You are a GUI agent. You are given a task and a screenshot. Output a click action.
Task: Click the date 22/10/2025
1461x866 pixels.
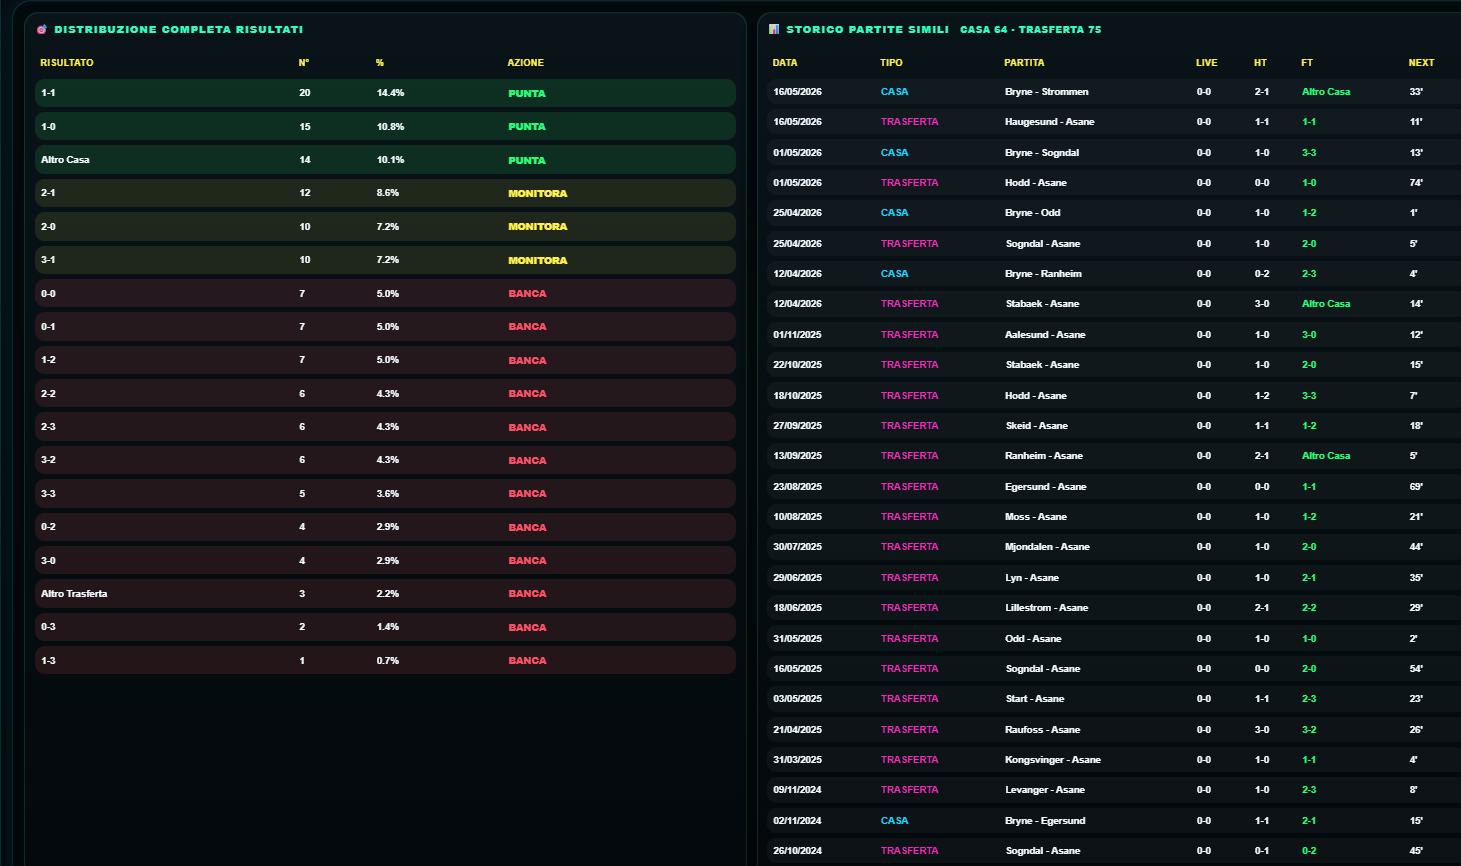(x=797, y=365)
